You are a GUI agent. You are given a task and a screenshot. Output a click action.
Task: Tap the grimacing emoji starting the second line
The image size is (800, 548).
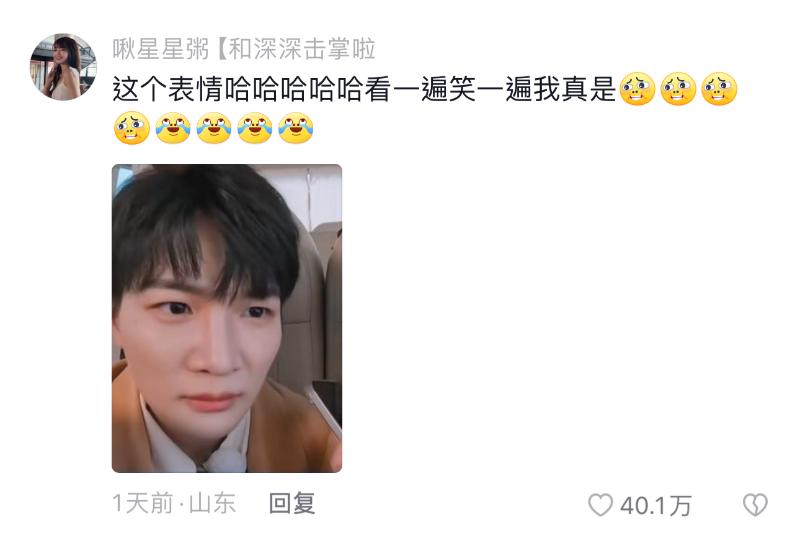[132, 128]
